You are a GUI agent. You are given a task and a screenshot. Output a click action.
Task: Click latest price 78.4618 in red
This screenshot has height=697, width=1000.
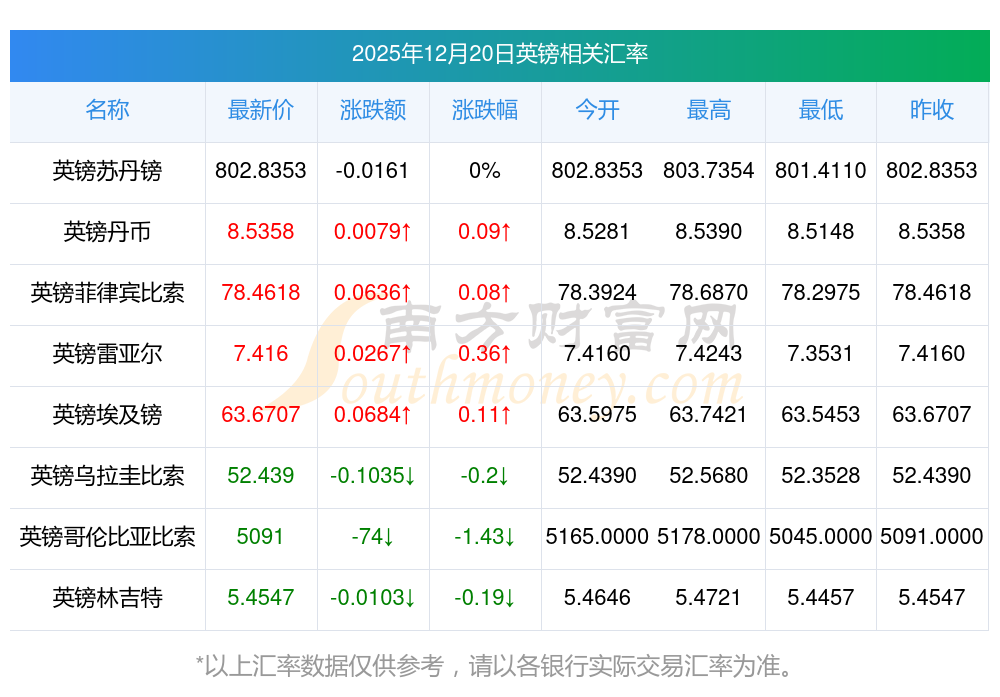point(261,293)
